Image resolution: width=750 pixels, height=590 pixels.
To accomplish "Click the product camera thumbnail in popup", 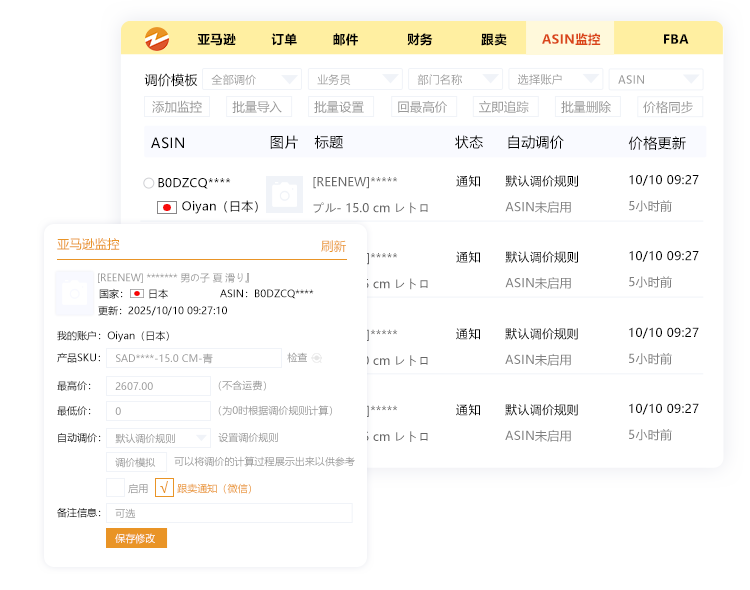I will (74, 293).
